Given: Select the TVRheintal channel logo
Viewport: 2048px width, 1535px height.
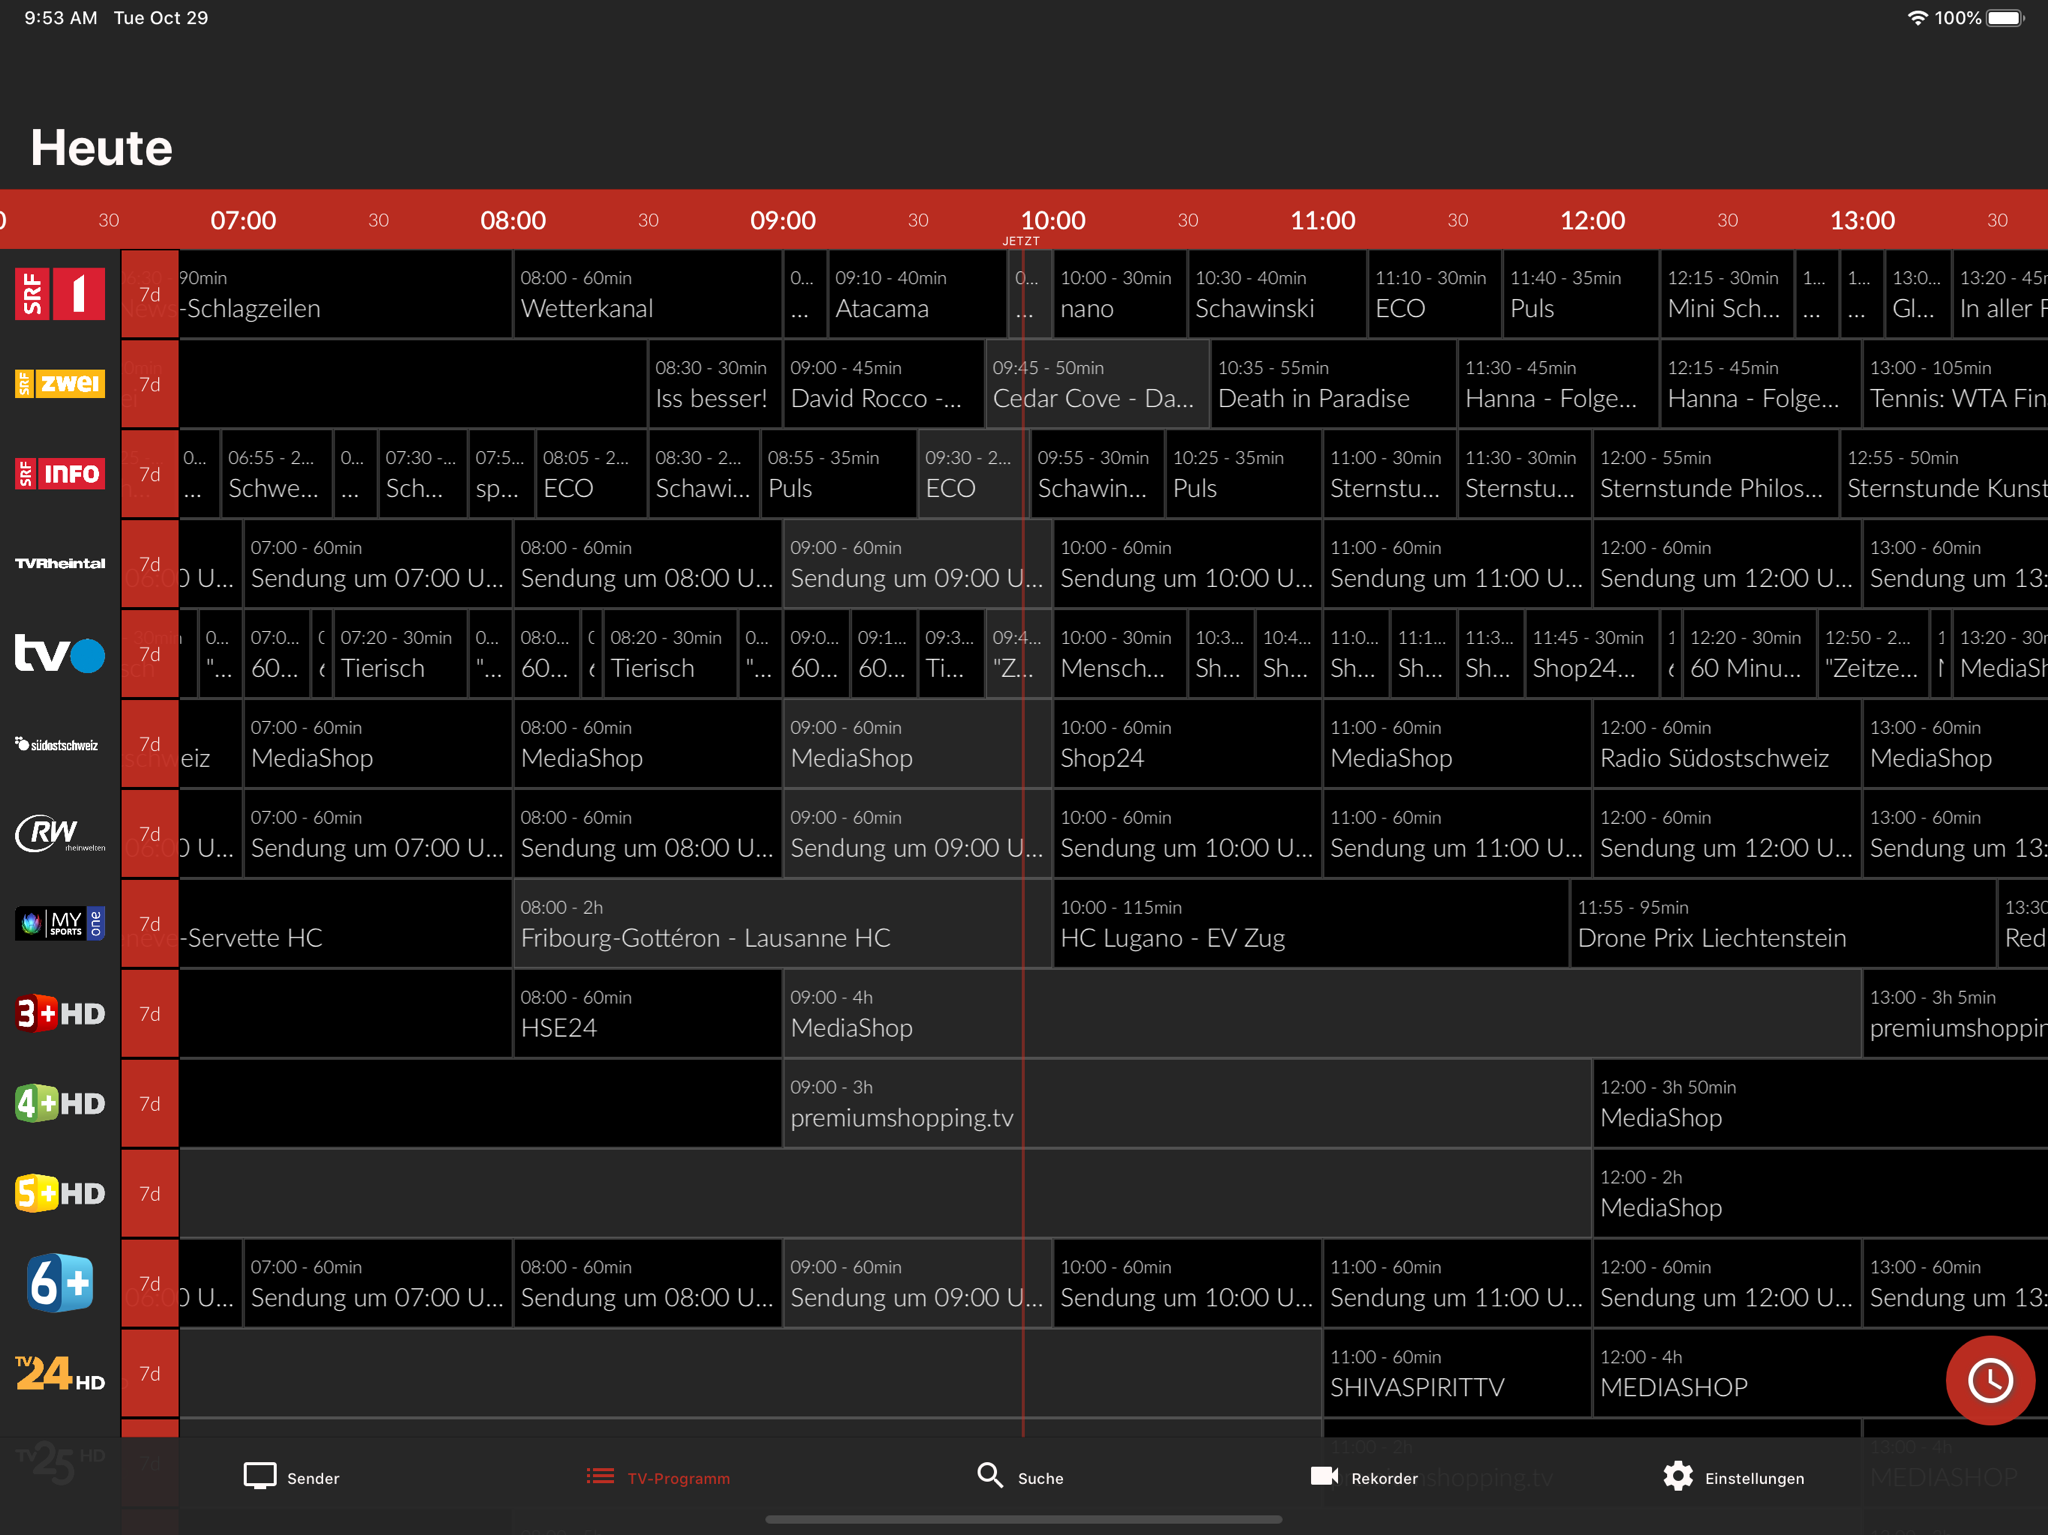Looking at the screenshot, I should point(60,564).
